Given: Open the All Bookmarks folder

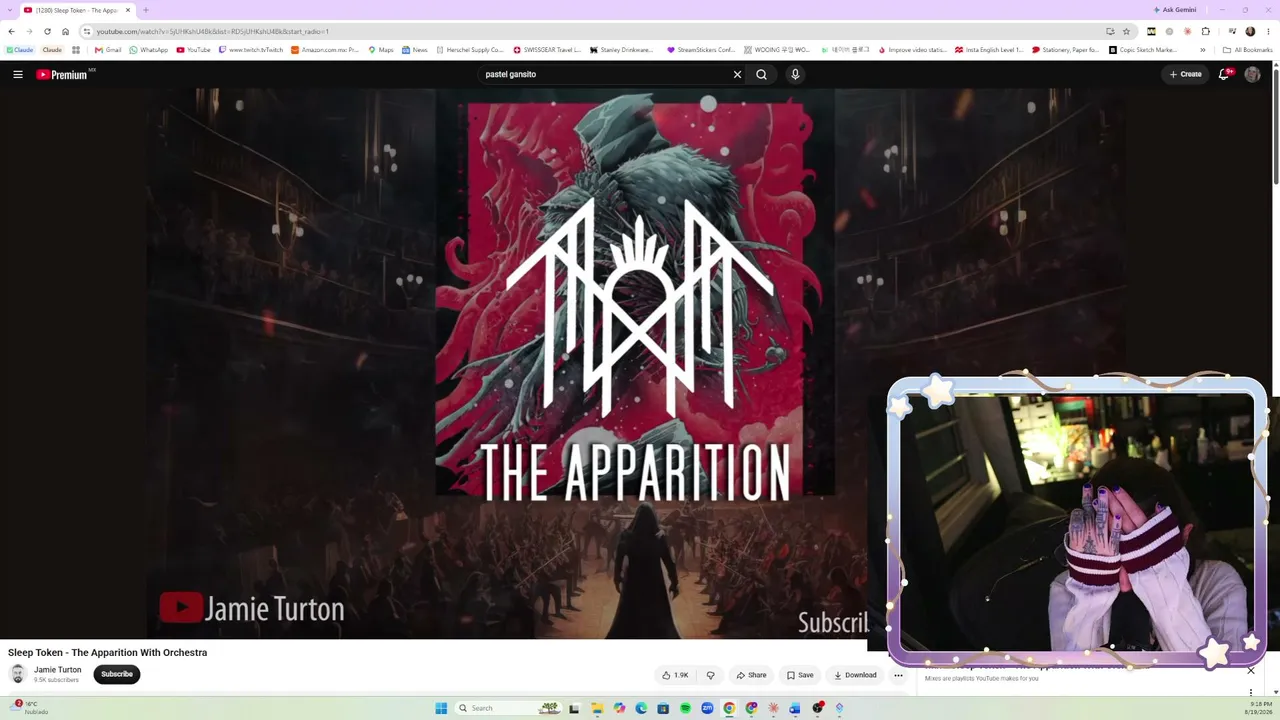Looking at the screenshot, I should 1248,50.
